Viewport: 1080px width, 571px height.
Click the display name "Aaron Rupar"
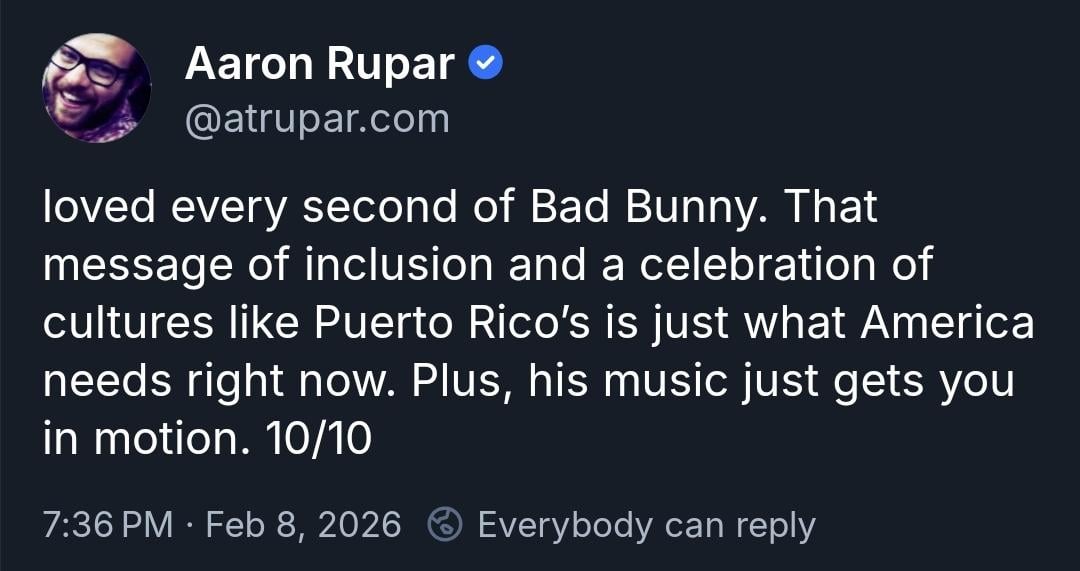pyautogui.click(x=320, y=66)
